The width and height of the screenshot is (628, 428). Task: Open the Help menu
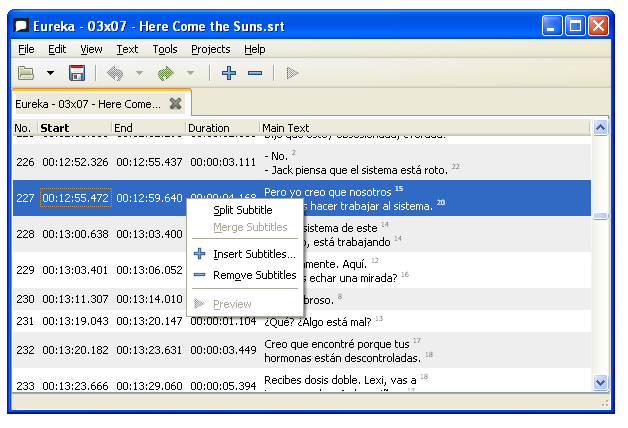[x=255, y=49]
